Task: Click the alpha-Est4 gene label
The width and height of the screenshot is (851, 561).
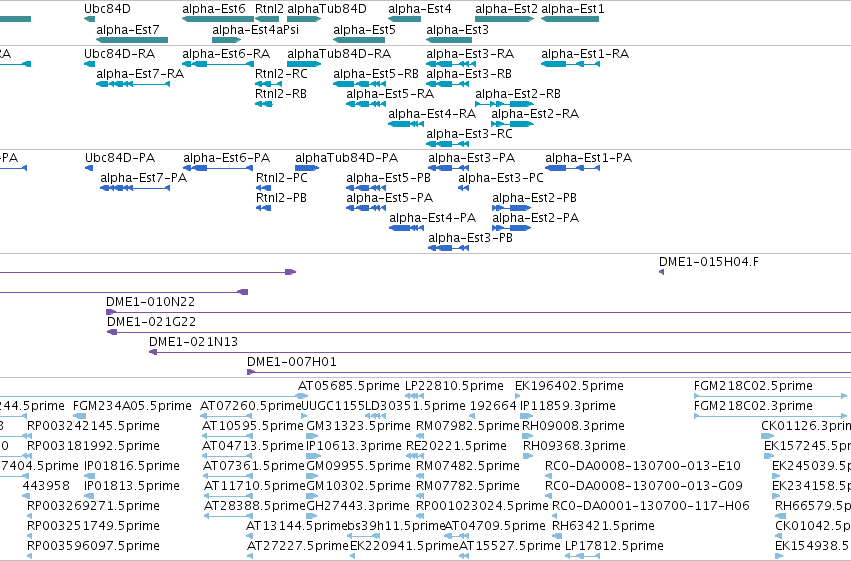Action: point(420,9)
